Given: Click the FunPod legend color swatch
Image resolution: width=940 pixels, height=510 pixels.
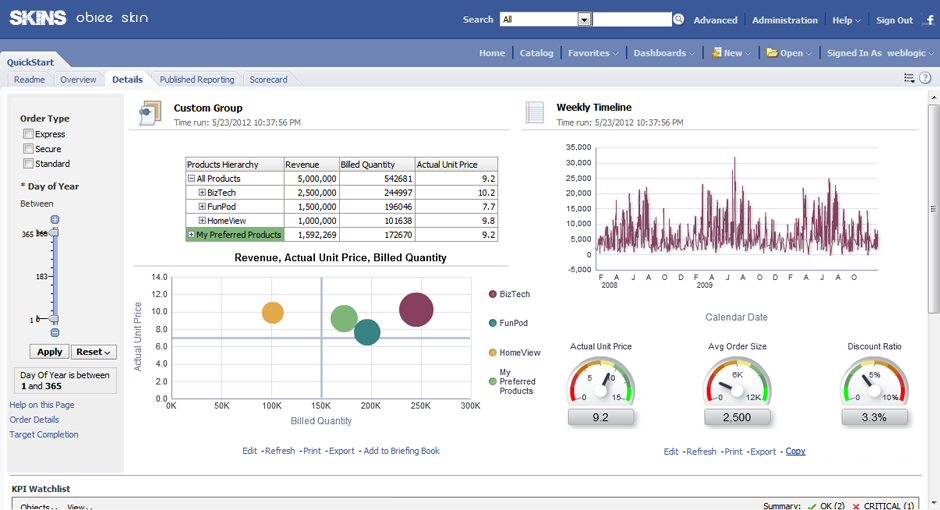Looking at the screenshot, I should coord(493,323).
